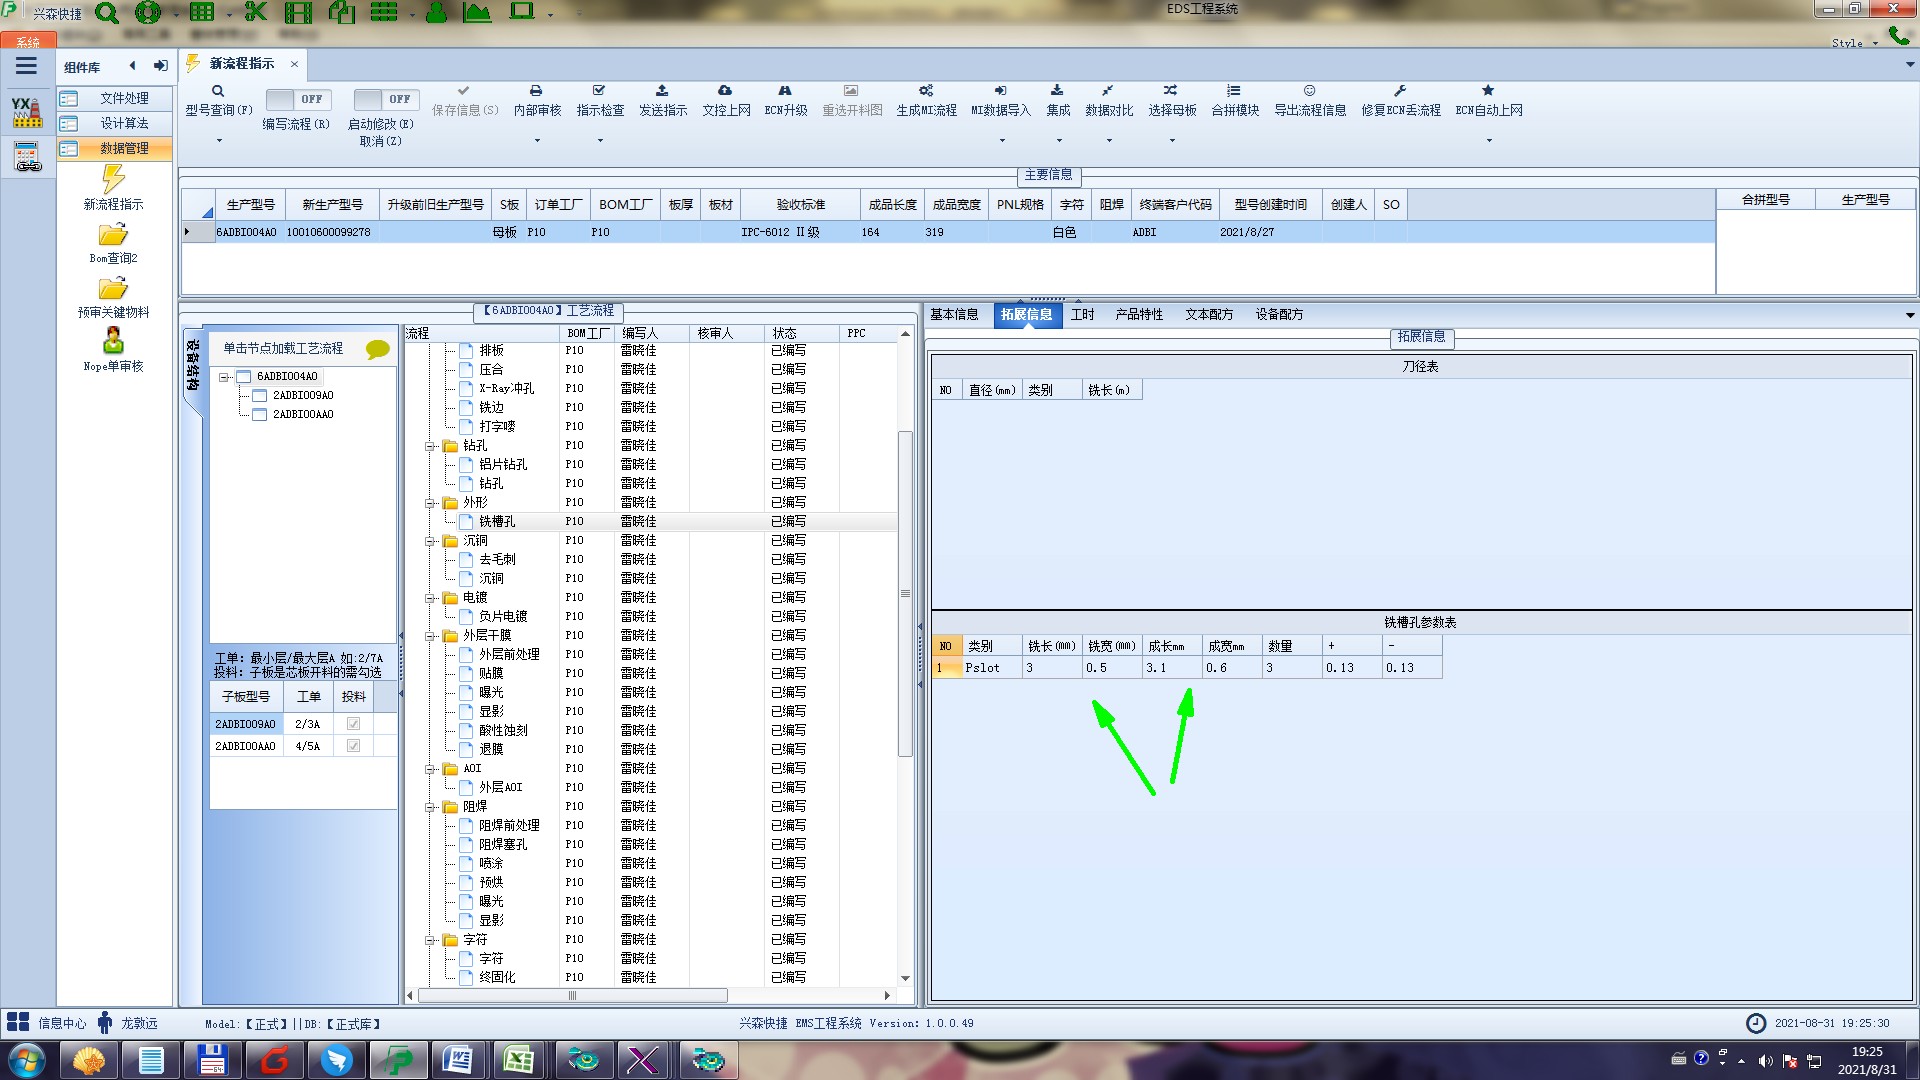Switch to the 基本信息 tab

pos(954,314)
